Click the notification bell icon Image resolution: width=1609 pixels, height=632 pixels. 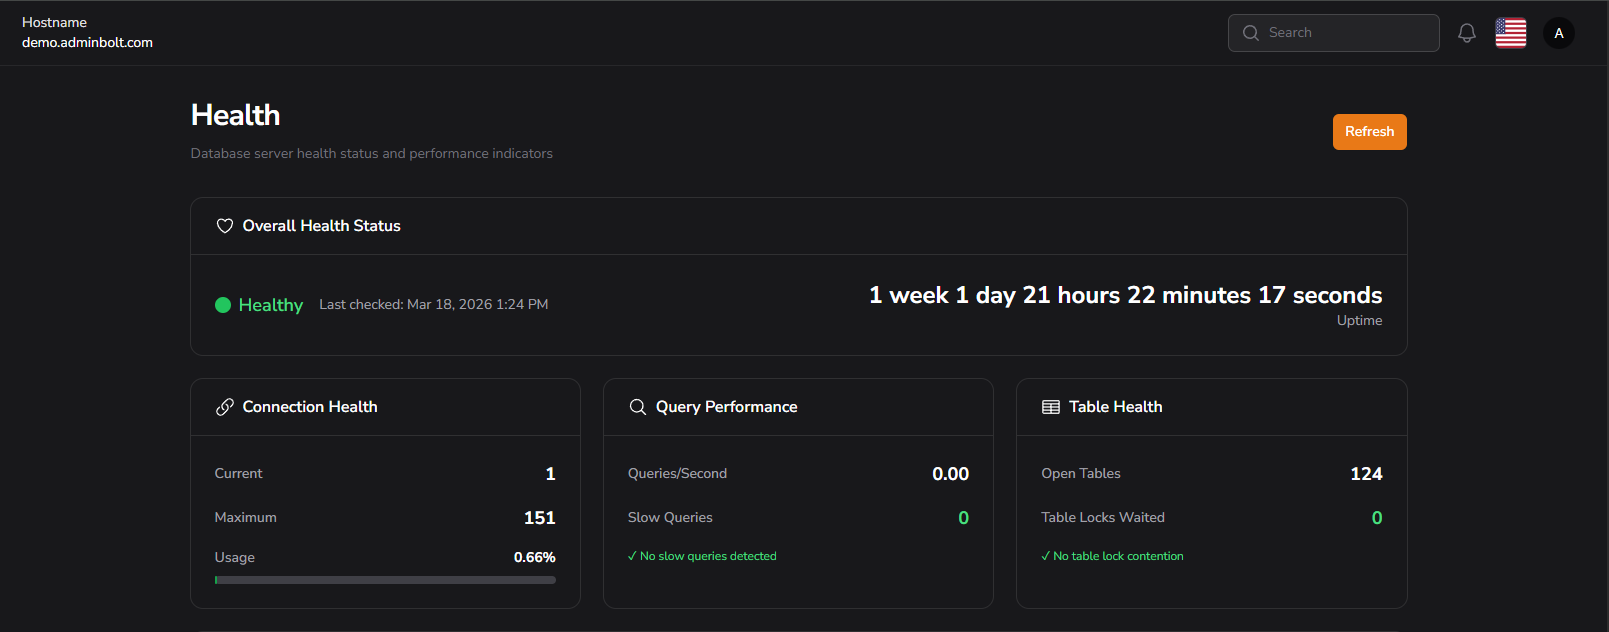pos(1466,33)
